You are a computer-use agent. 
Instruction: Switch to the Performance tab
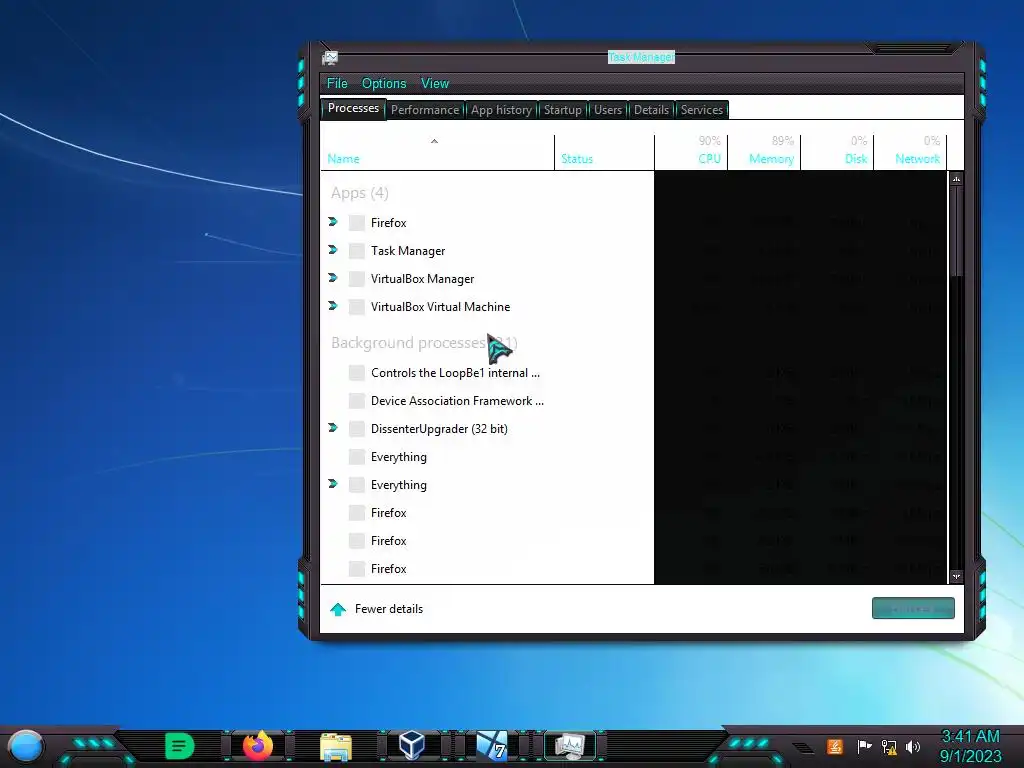pyautogui.click(x=425, y=110)
